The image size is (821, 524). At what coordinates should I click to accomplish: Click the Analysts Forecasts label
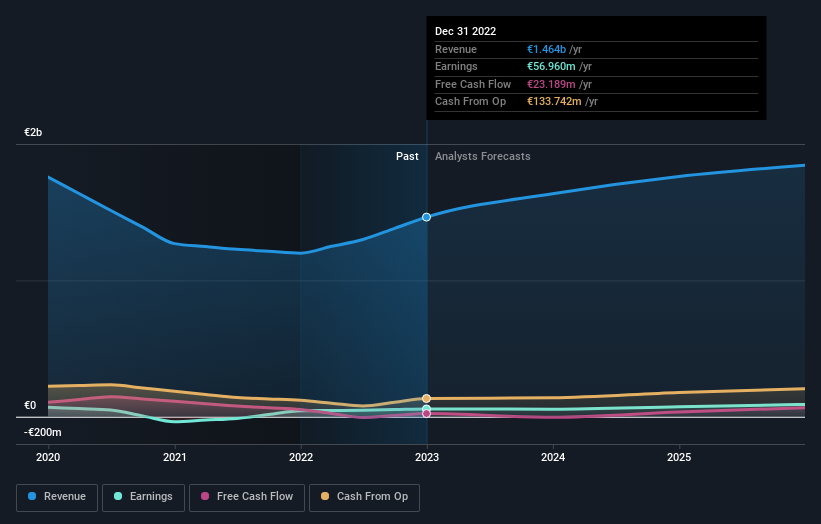coord(482,156)
